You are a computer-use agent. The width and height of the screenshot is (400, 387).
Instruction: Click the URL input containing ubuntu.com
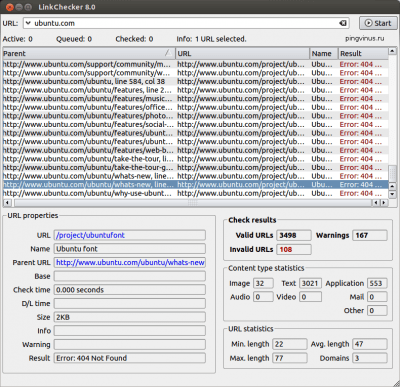[x=186, y=23]
